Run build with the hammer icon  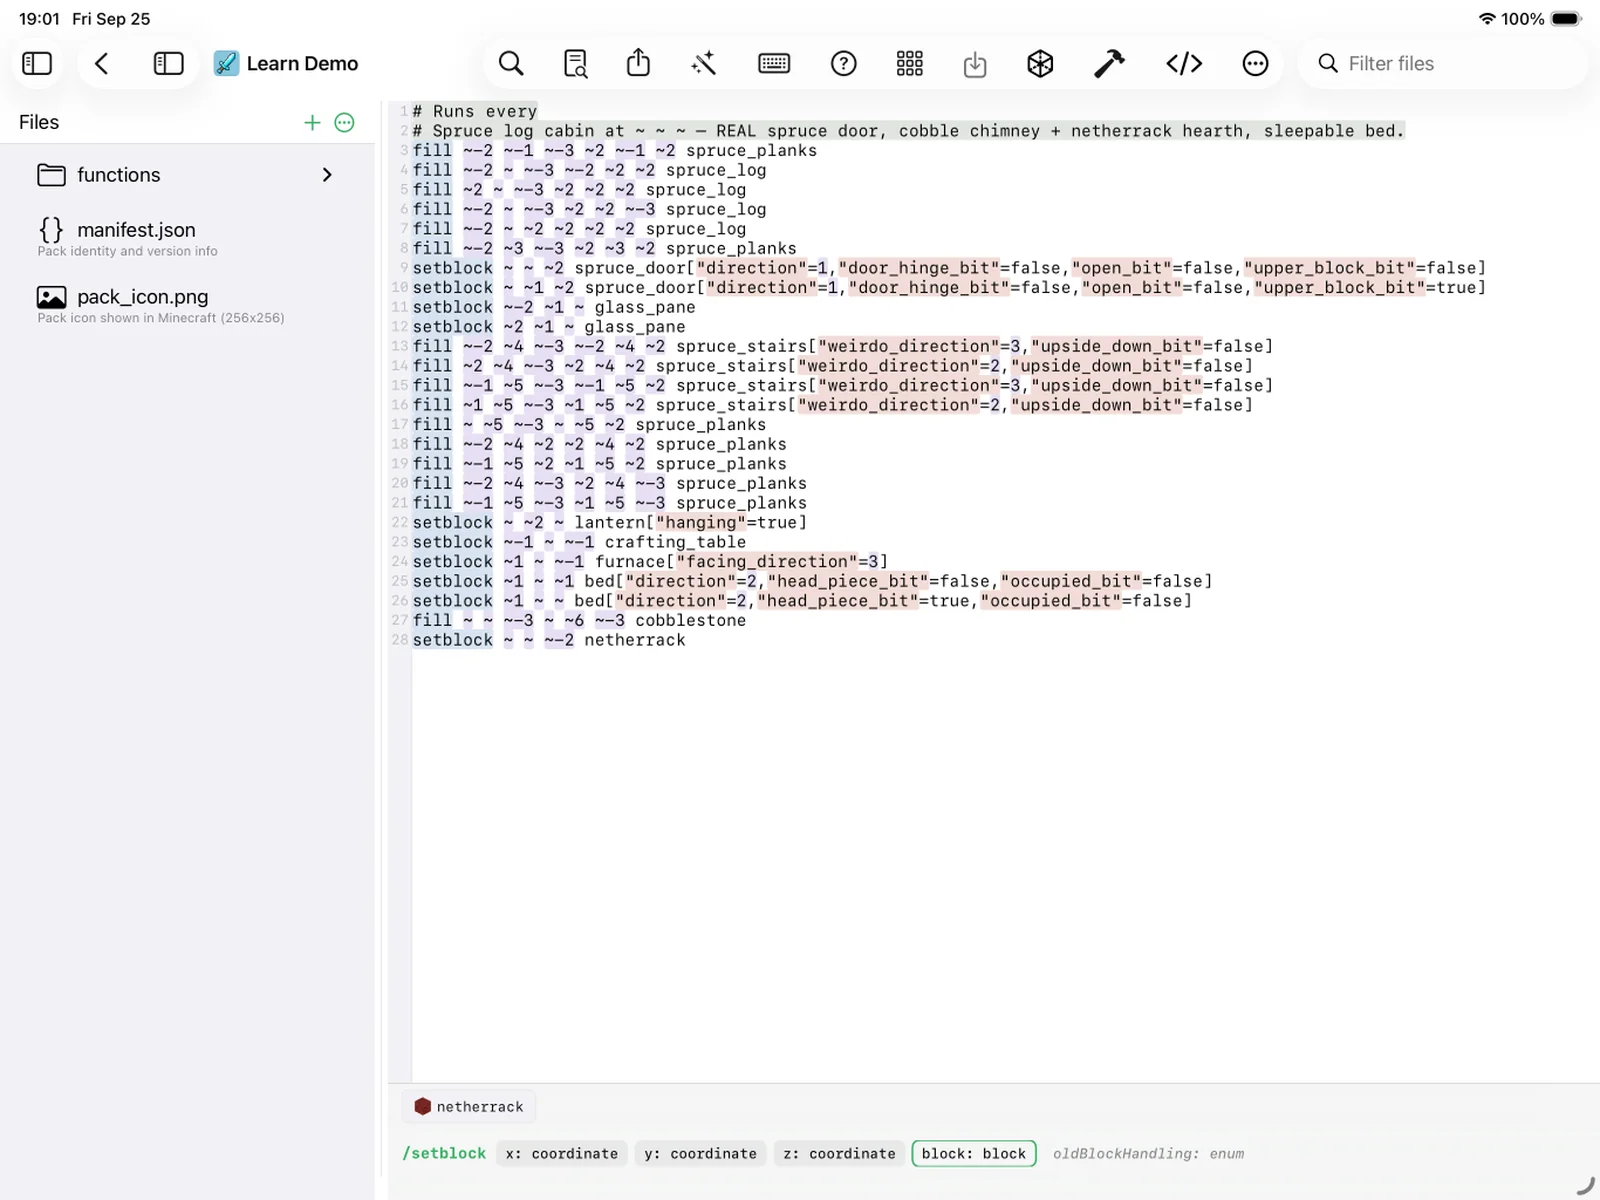click(x=1109, y=64)
